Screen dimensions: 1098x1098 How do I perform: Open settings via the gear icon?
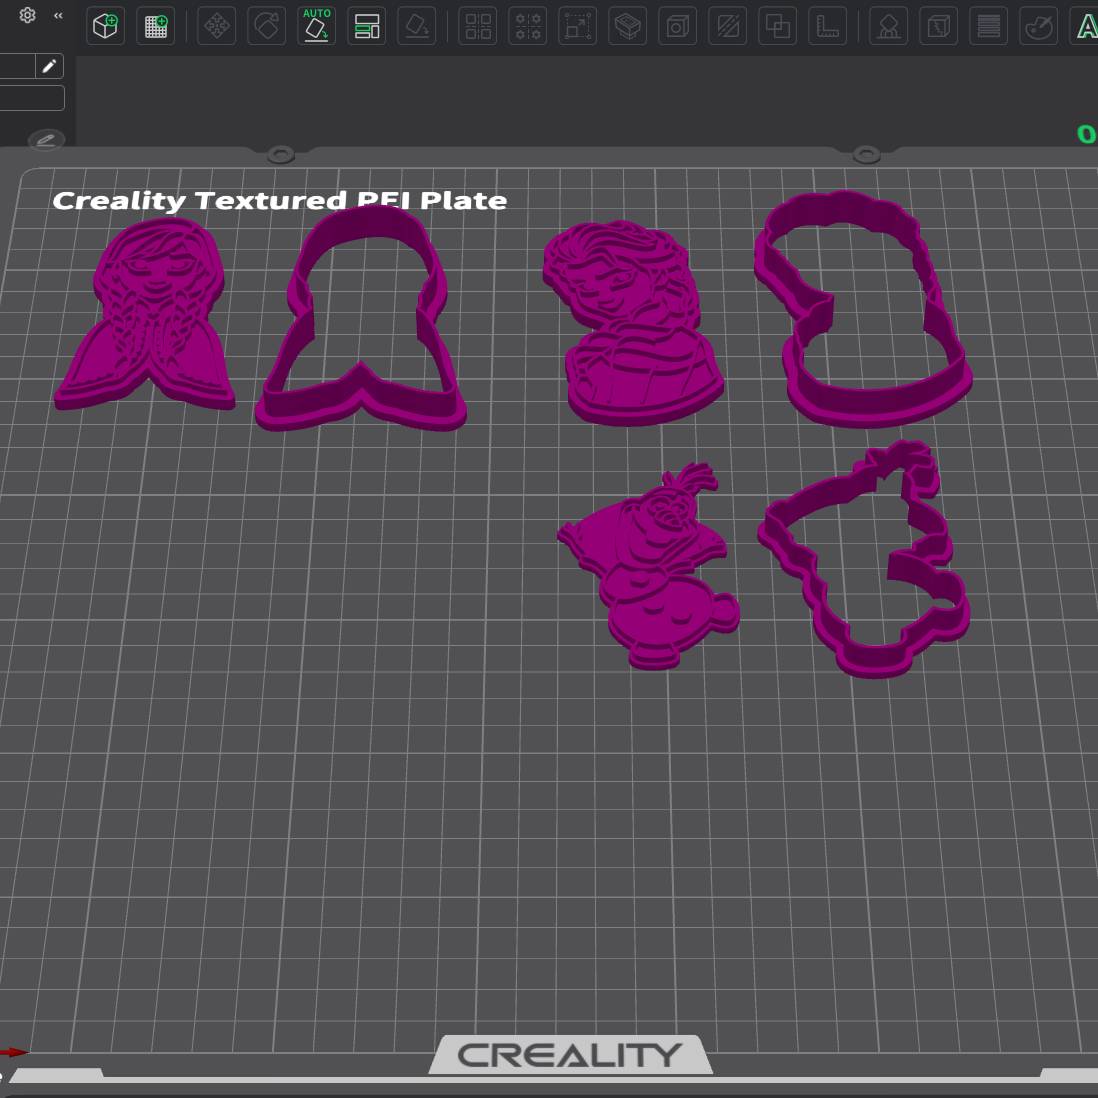coord(28,15)
